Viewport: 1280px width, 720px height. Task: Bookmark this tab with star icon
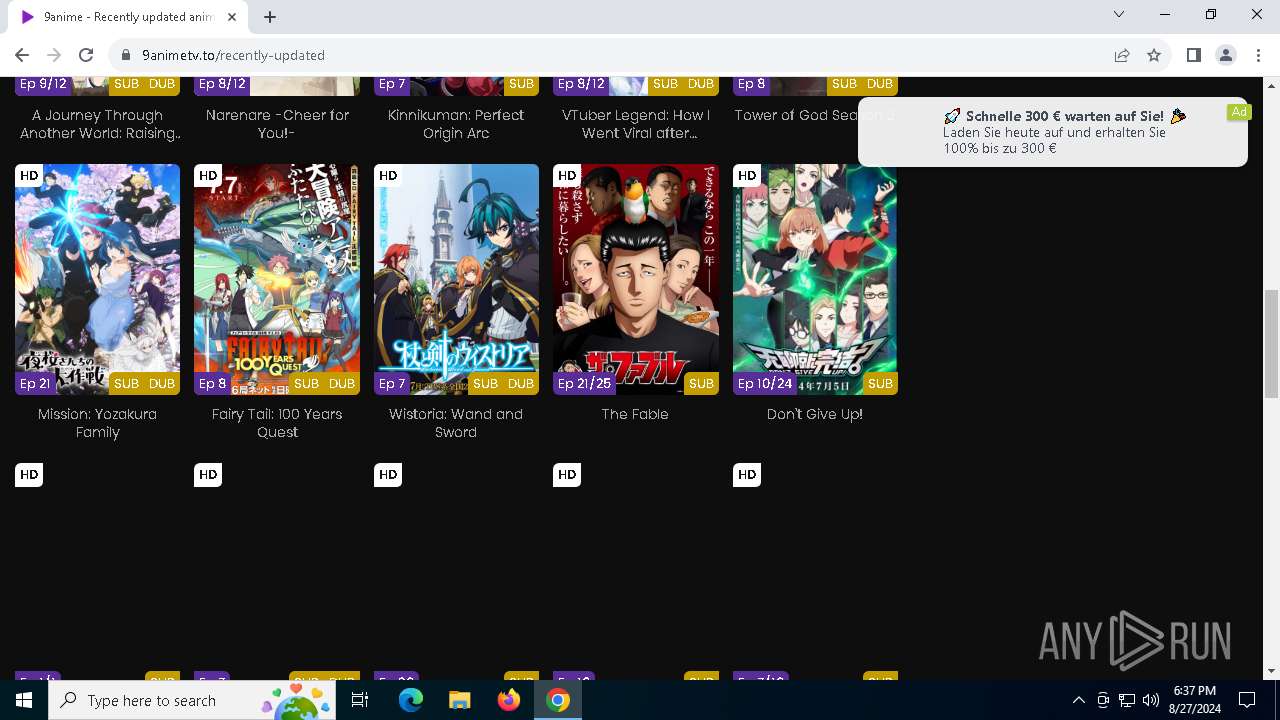click(x=1154, y=55)
